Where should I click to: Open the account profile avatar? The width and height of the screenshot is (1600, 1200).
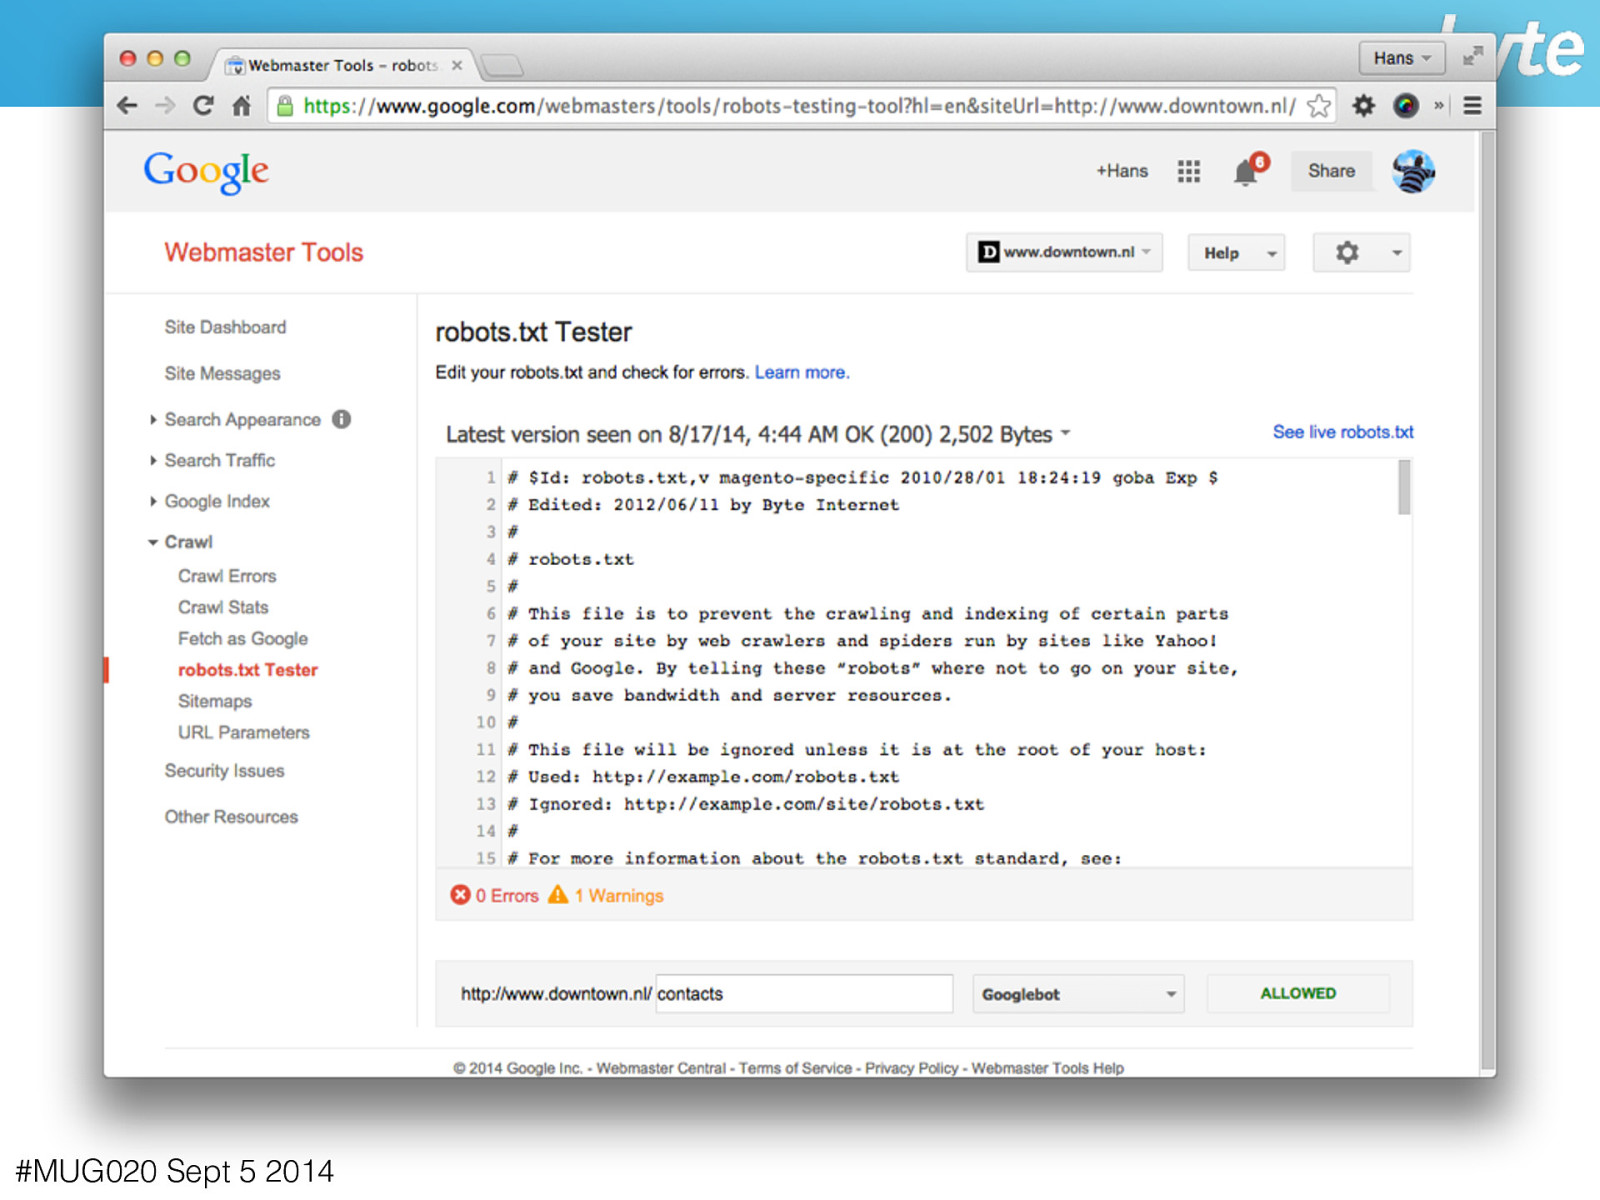[x=1413, y=171]
